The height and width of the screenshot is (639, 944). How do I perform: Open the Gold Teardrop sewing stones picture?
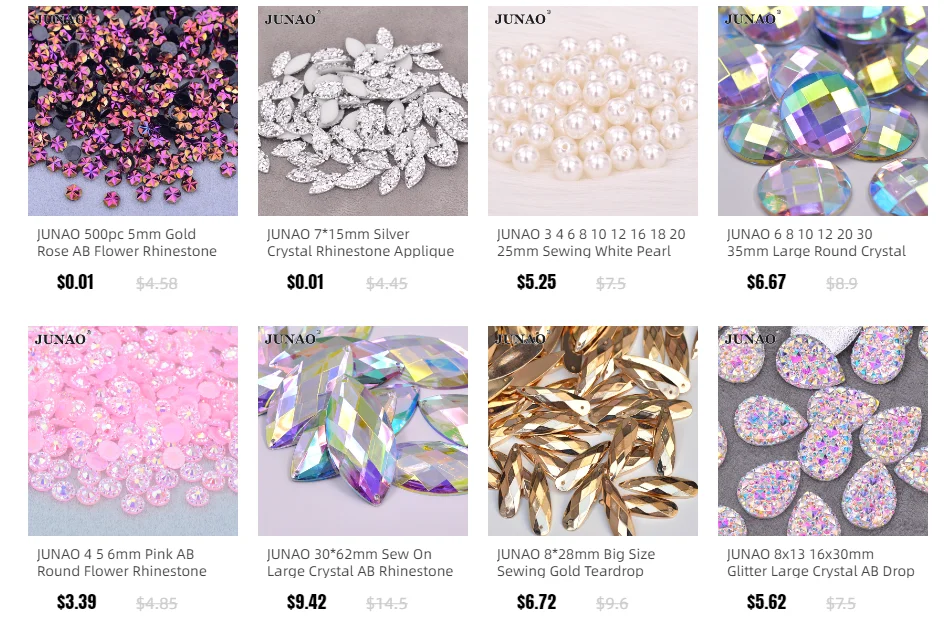(592, 431)
